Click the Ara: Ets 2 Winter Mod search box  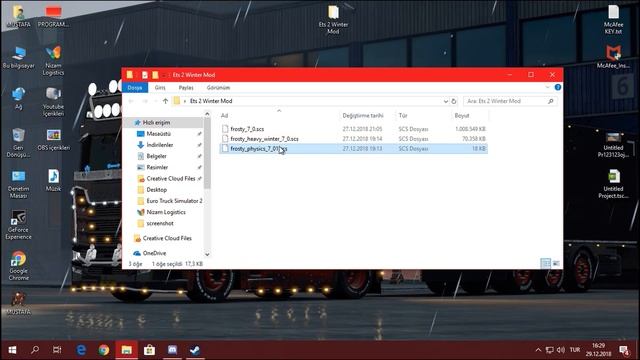pos(510,101)
